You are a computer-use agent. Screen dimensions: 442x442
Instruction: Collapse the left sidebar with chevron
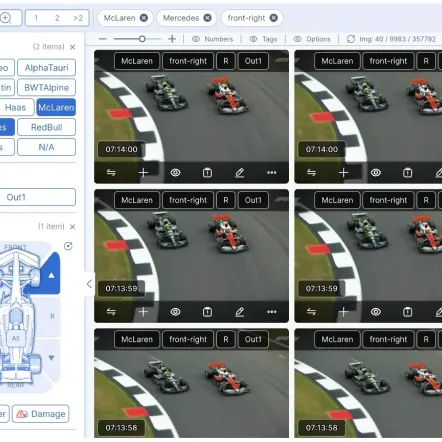pyautogui.click(x=89, y=284)
